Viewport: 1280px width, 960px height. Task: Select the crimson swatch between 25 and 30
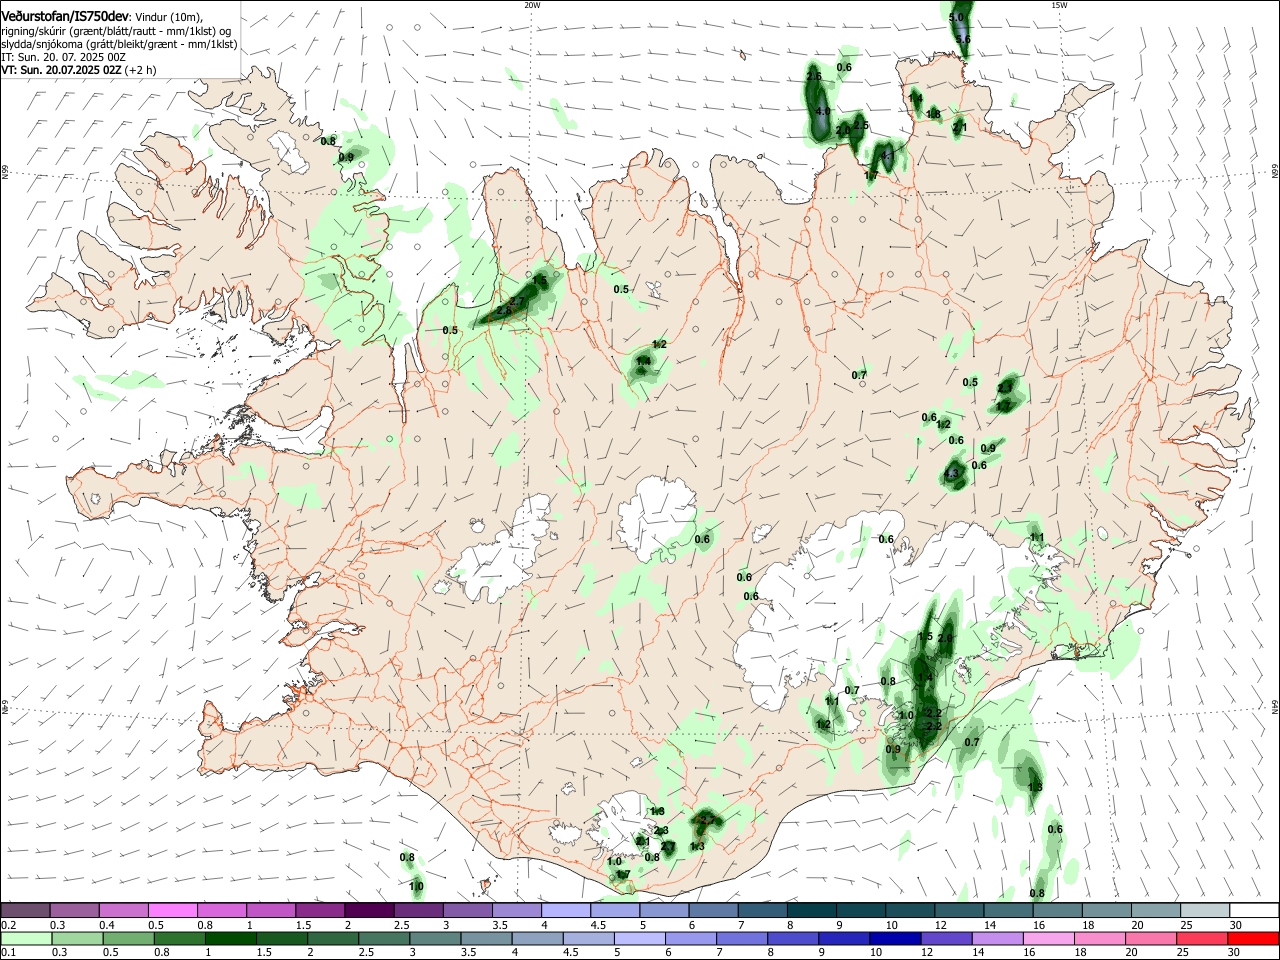[1202, 938]
